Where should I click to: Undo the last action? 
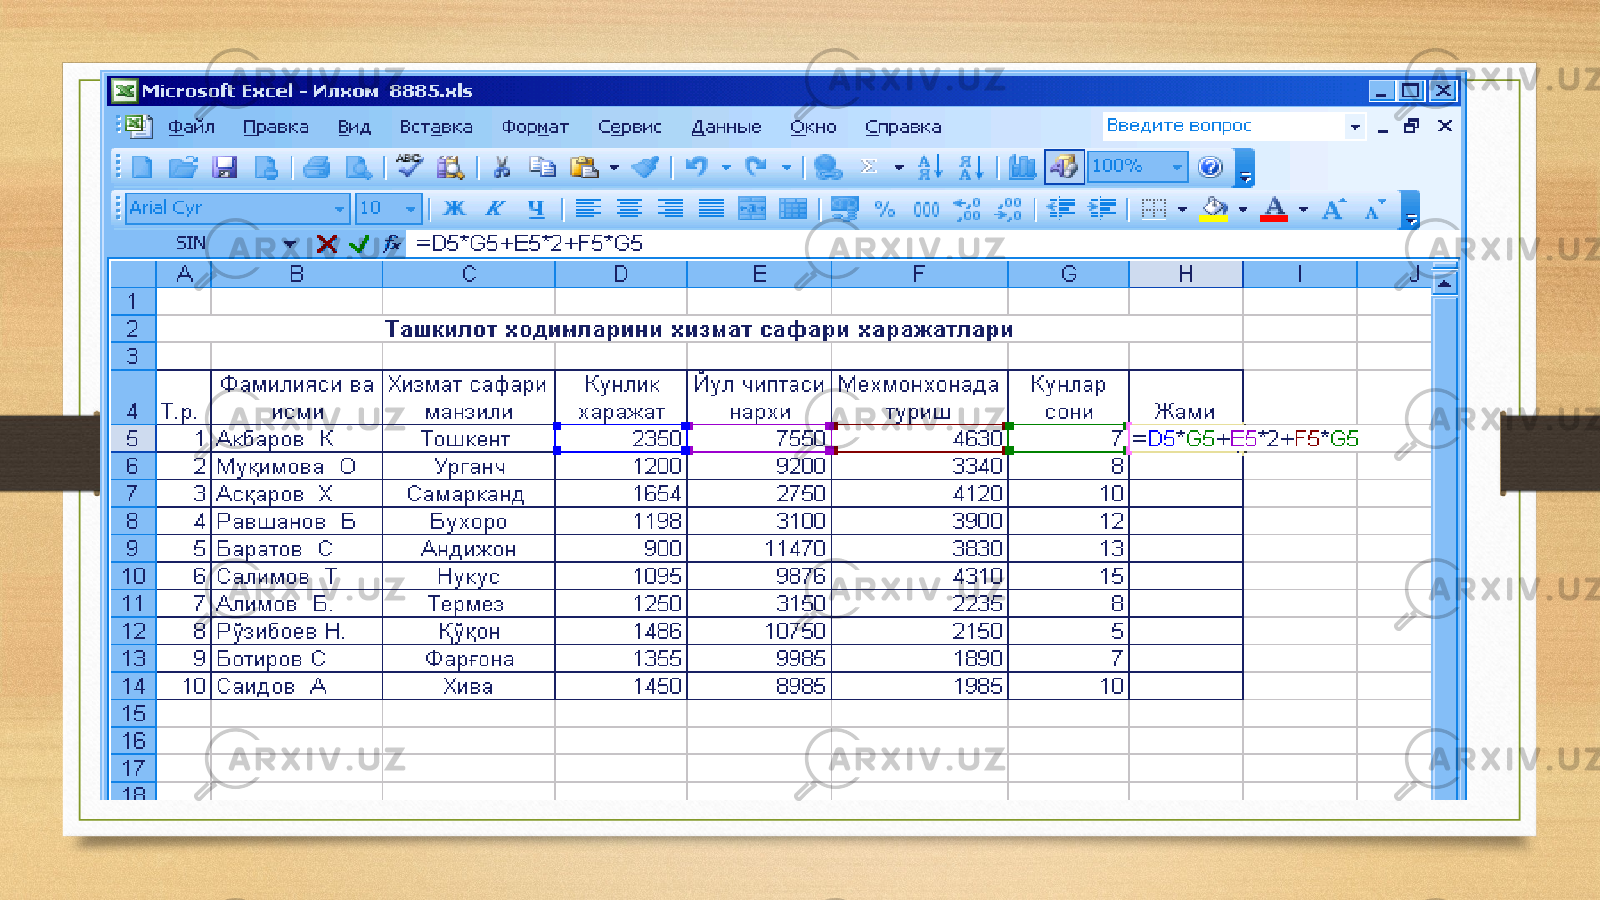(x=697, y=167)
